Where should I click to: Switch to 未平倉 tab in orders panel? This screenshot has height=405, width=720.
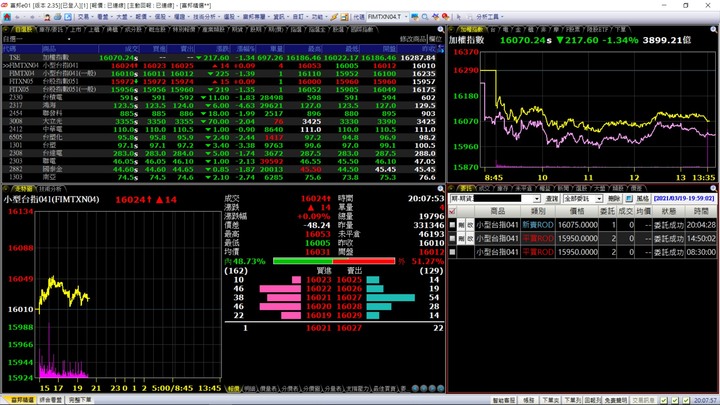coord(523,188)
